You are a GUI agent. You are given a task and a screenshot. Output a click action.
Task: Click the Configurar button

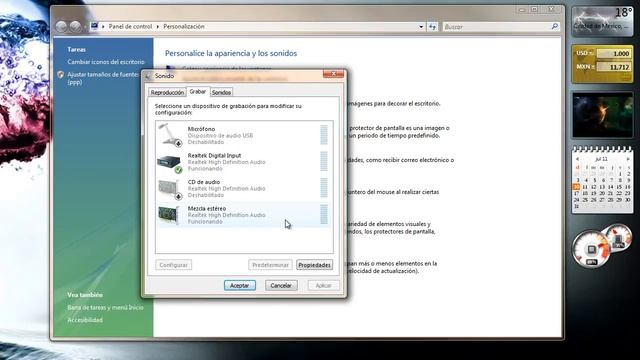tap(173, 265)
